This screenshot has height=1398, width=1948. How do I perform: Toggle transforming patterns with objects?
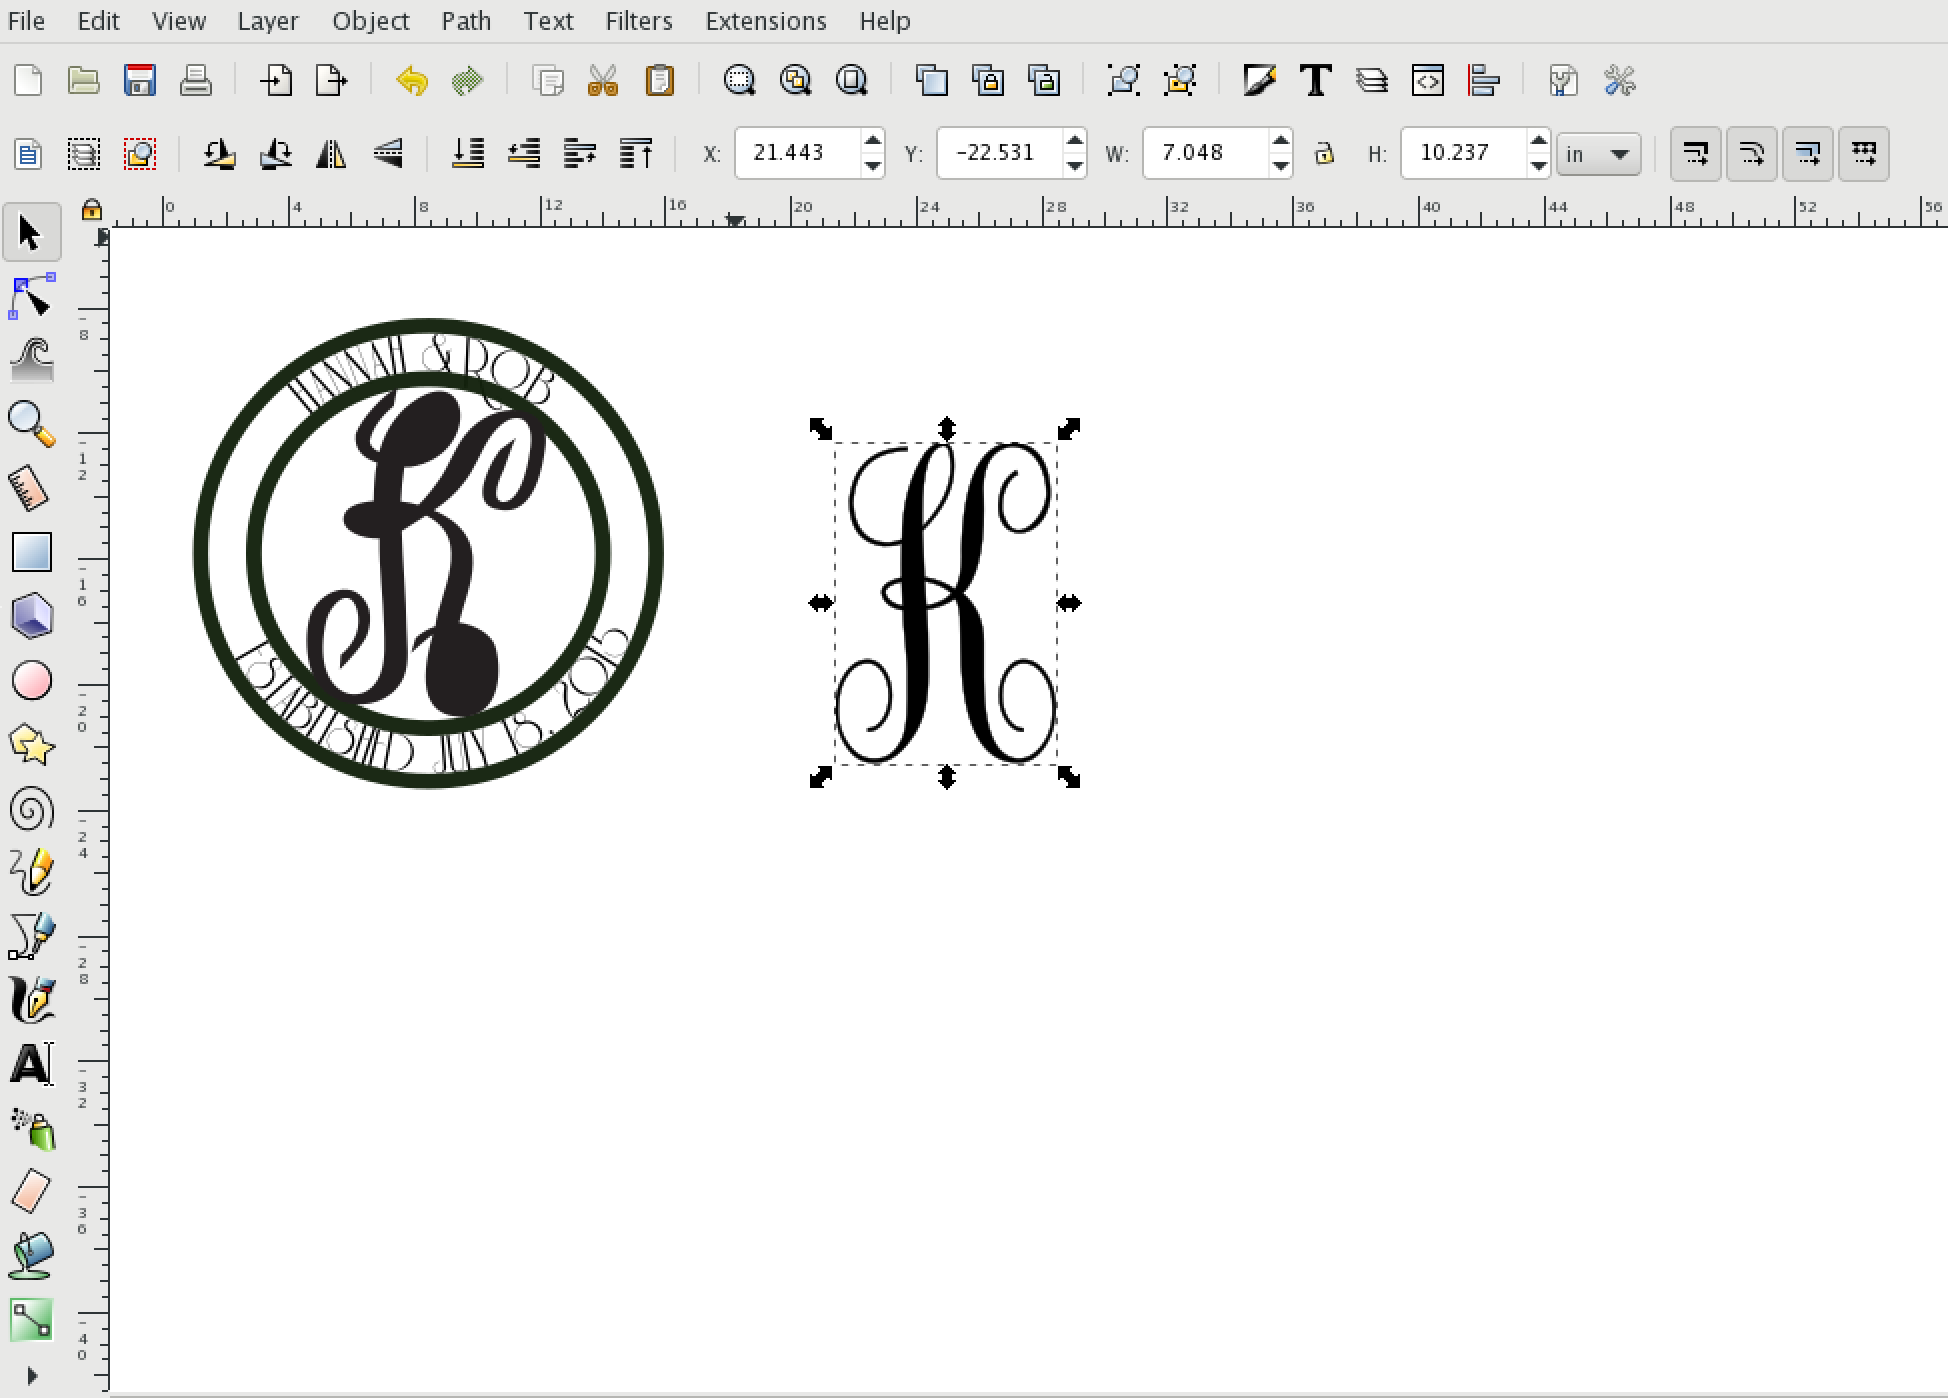1864,153
